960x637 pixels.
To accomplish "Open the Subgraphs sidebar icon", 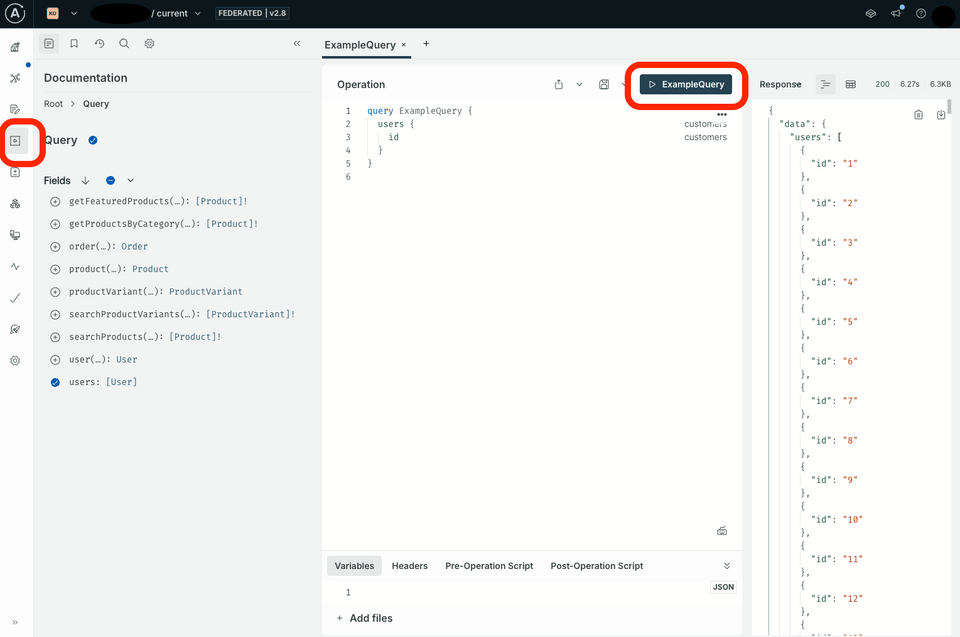I will pos(15,204).
